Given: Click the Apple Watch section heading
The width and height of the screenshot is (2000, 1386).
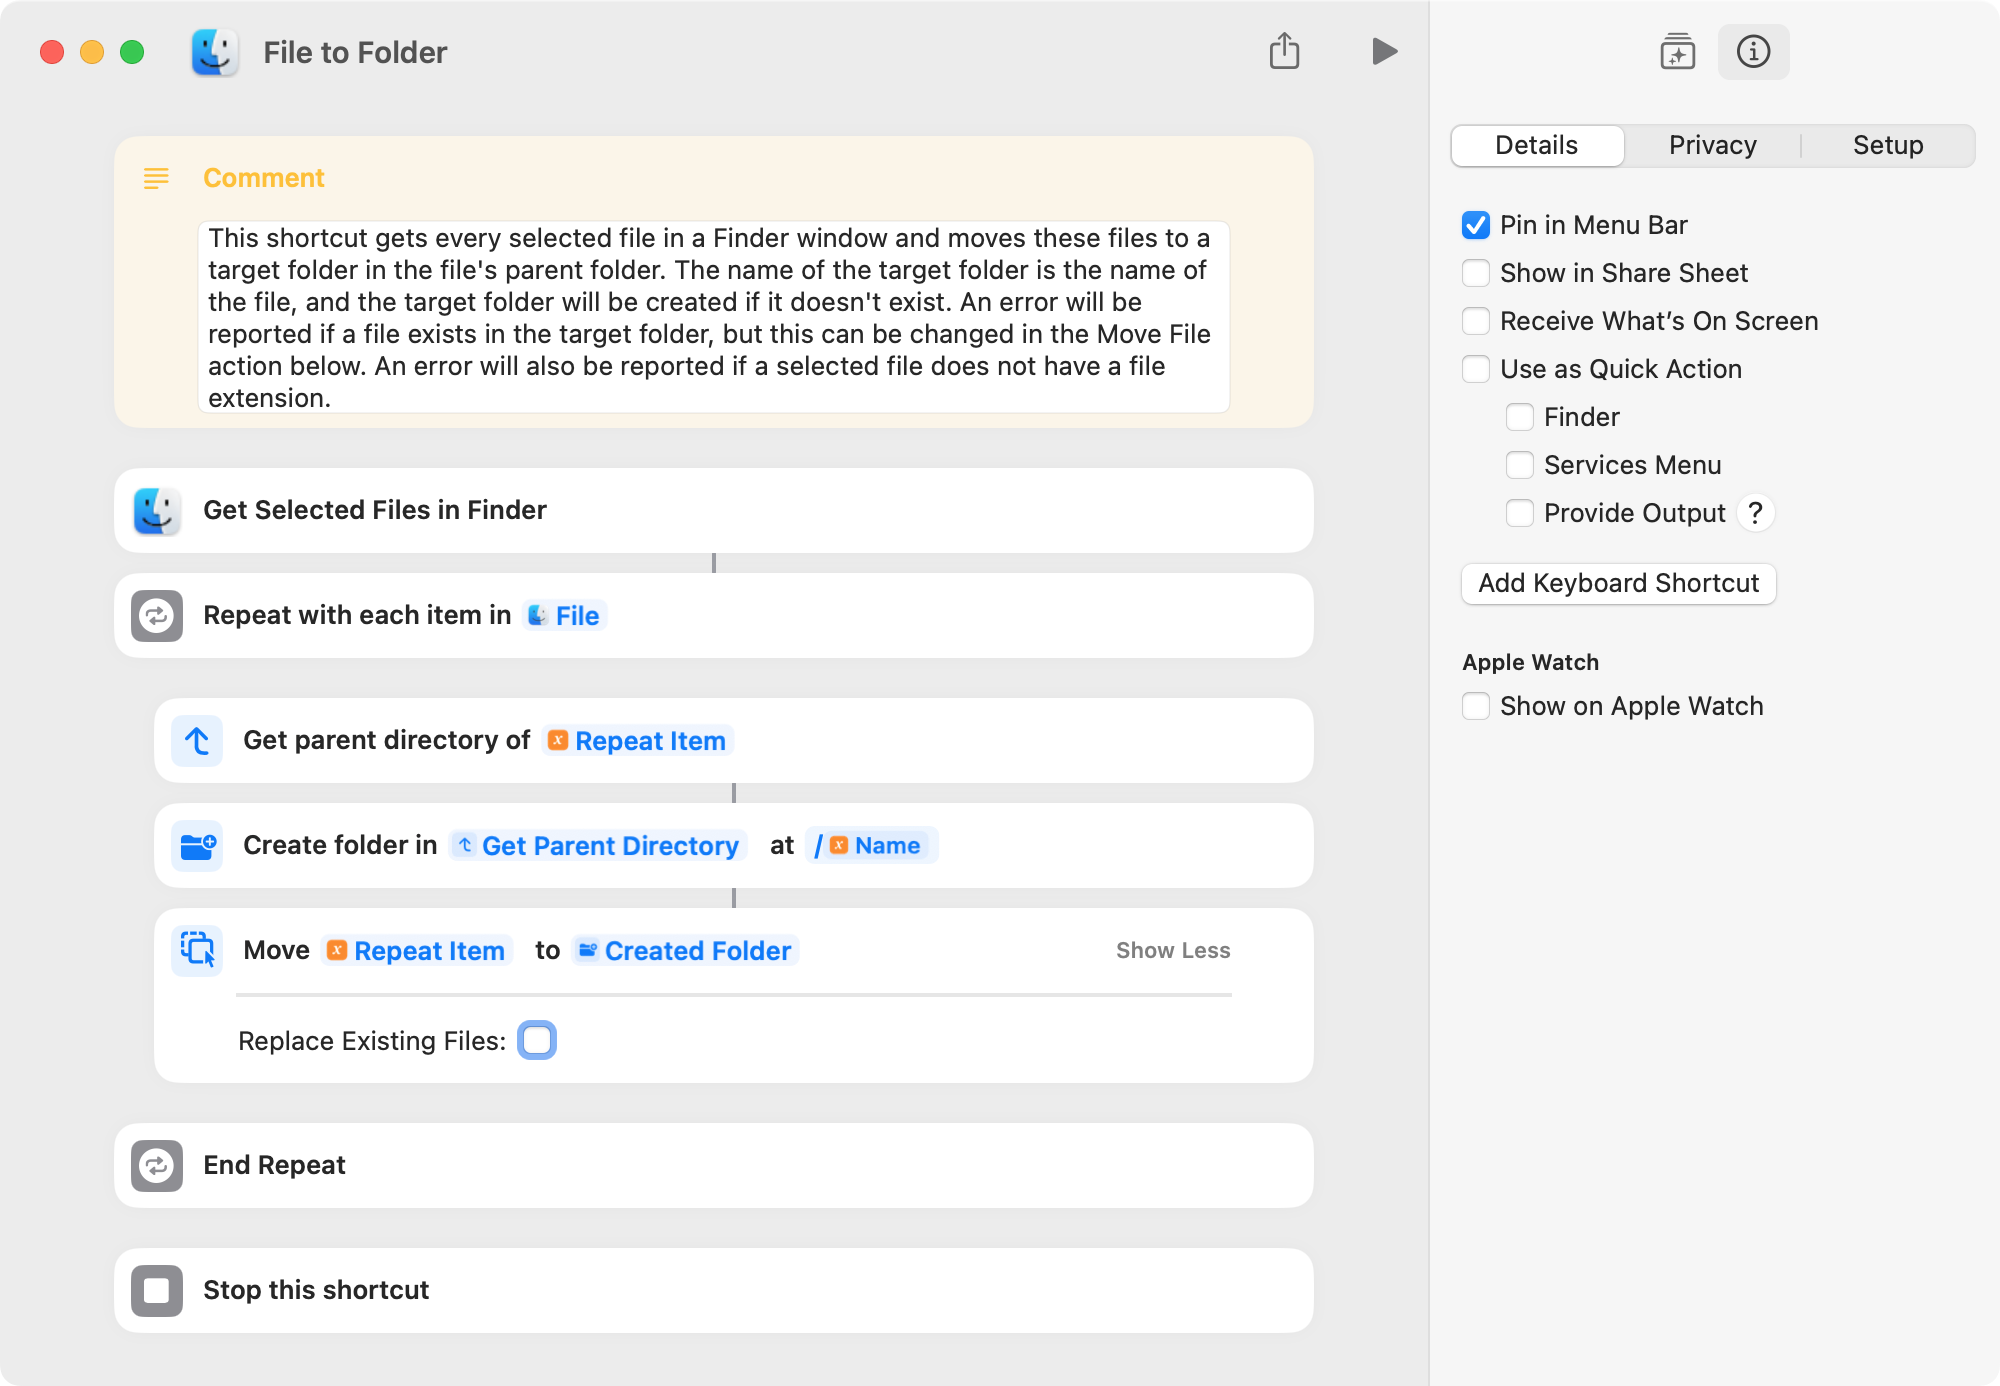Looking at the screenshot, I should click(x=1530, y=662).
